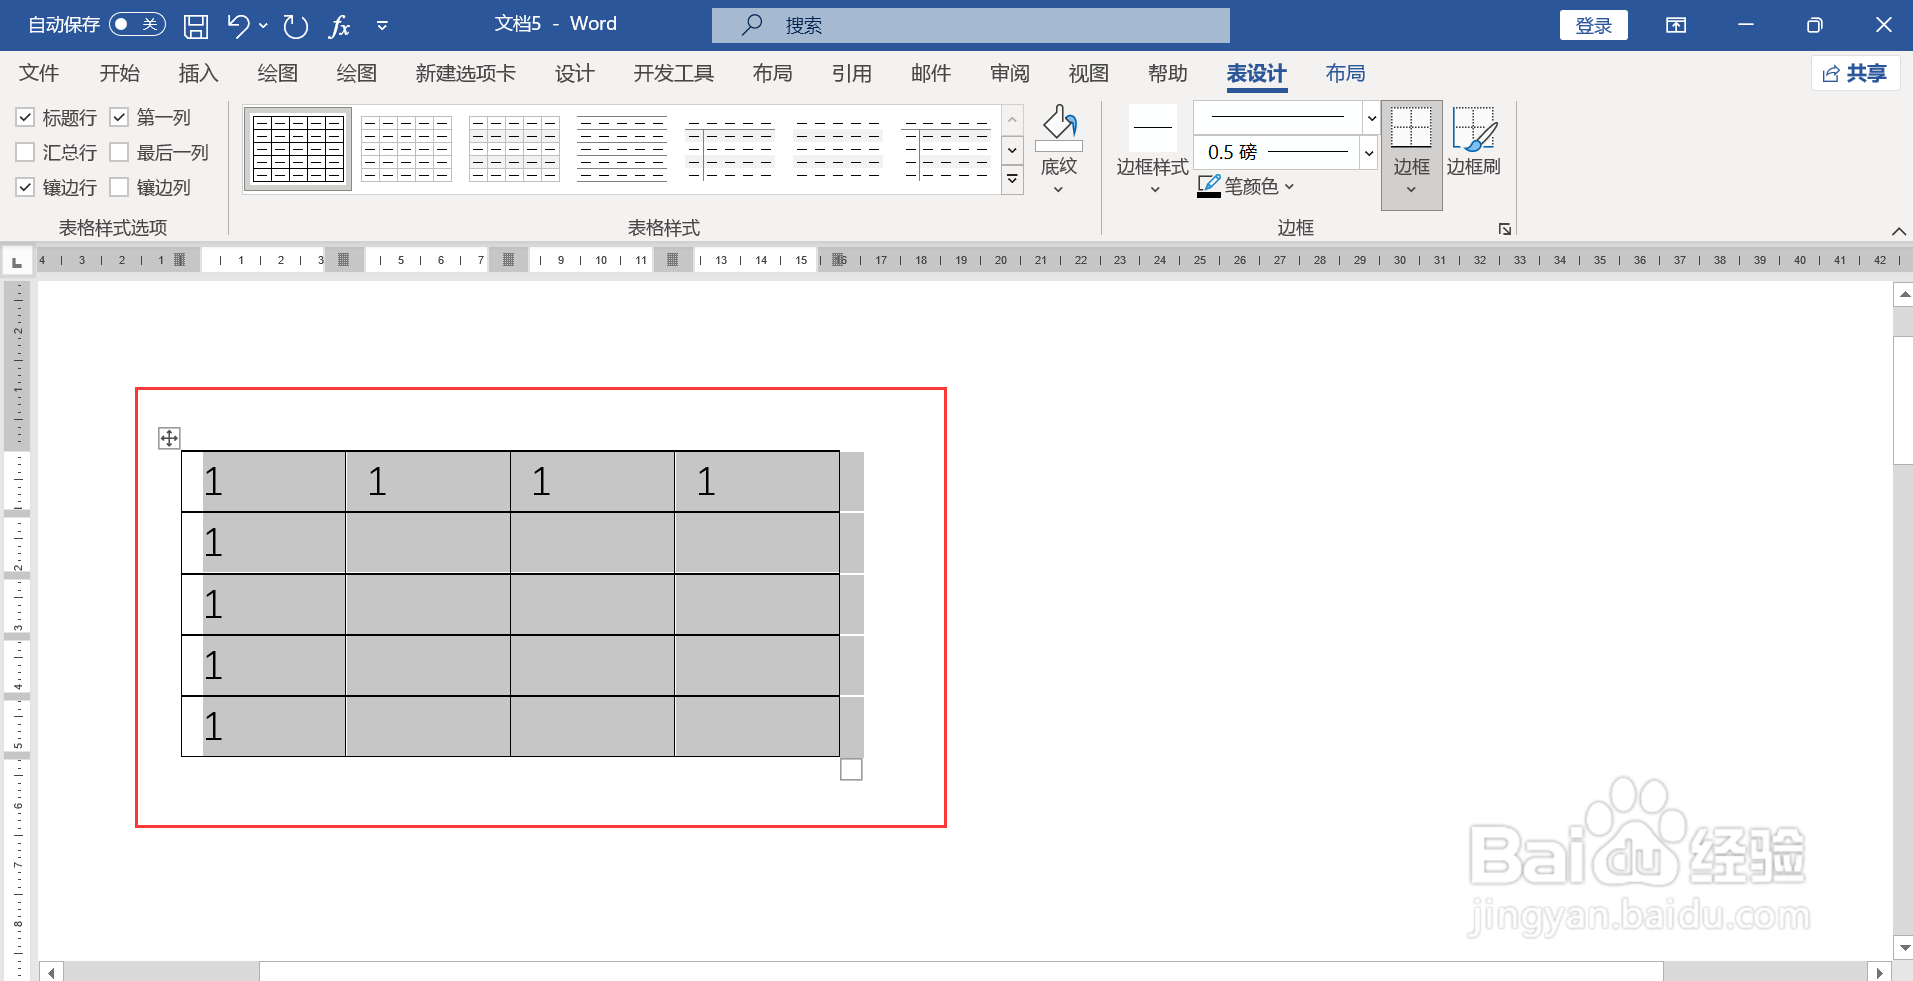Select the second table style thumbnail
Screen dimensions: 1913x981
(x=406, y=149)
